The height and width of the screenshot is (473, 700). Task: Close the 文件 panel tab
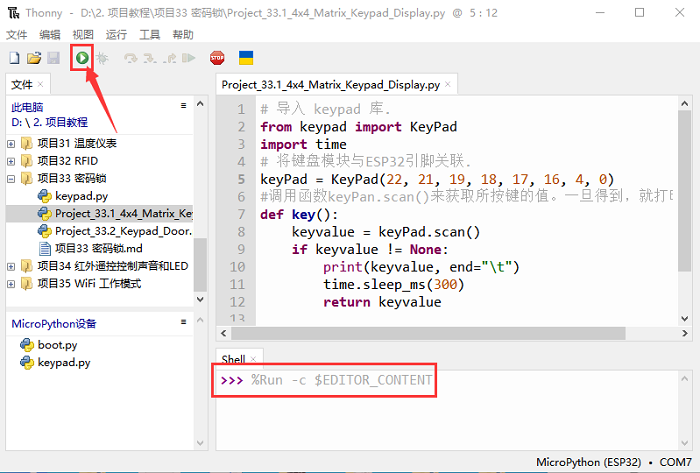[42, 85]
